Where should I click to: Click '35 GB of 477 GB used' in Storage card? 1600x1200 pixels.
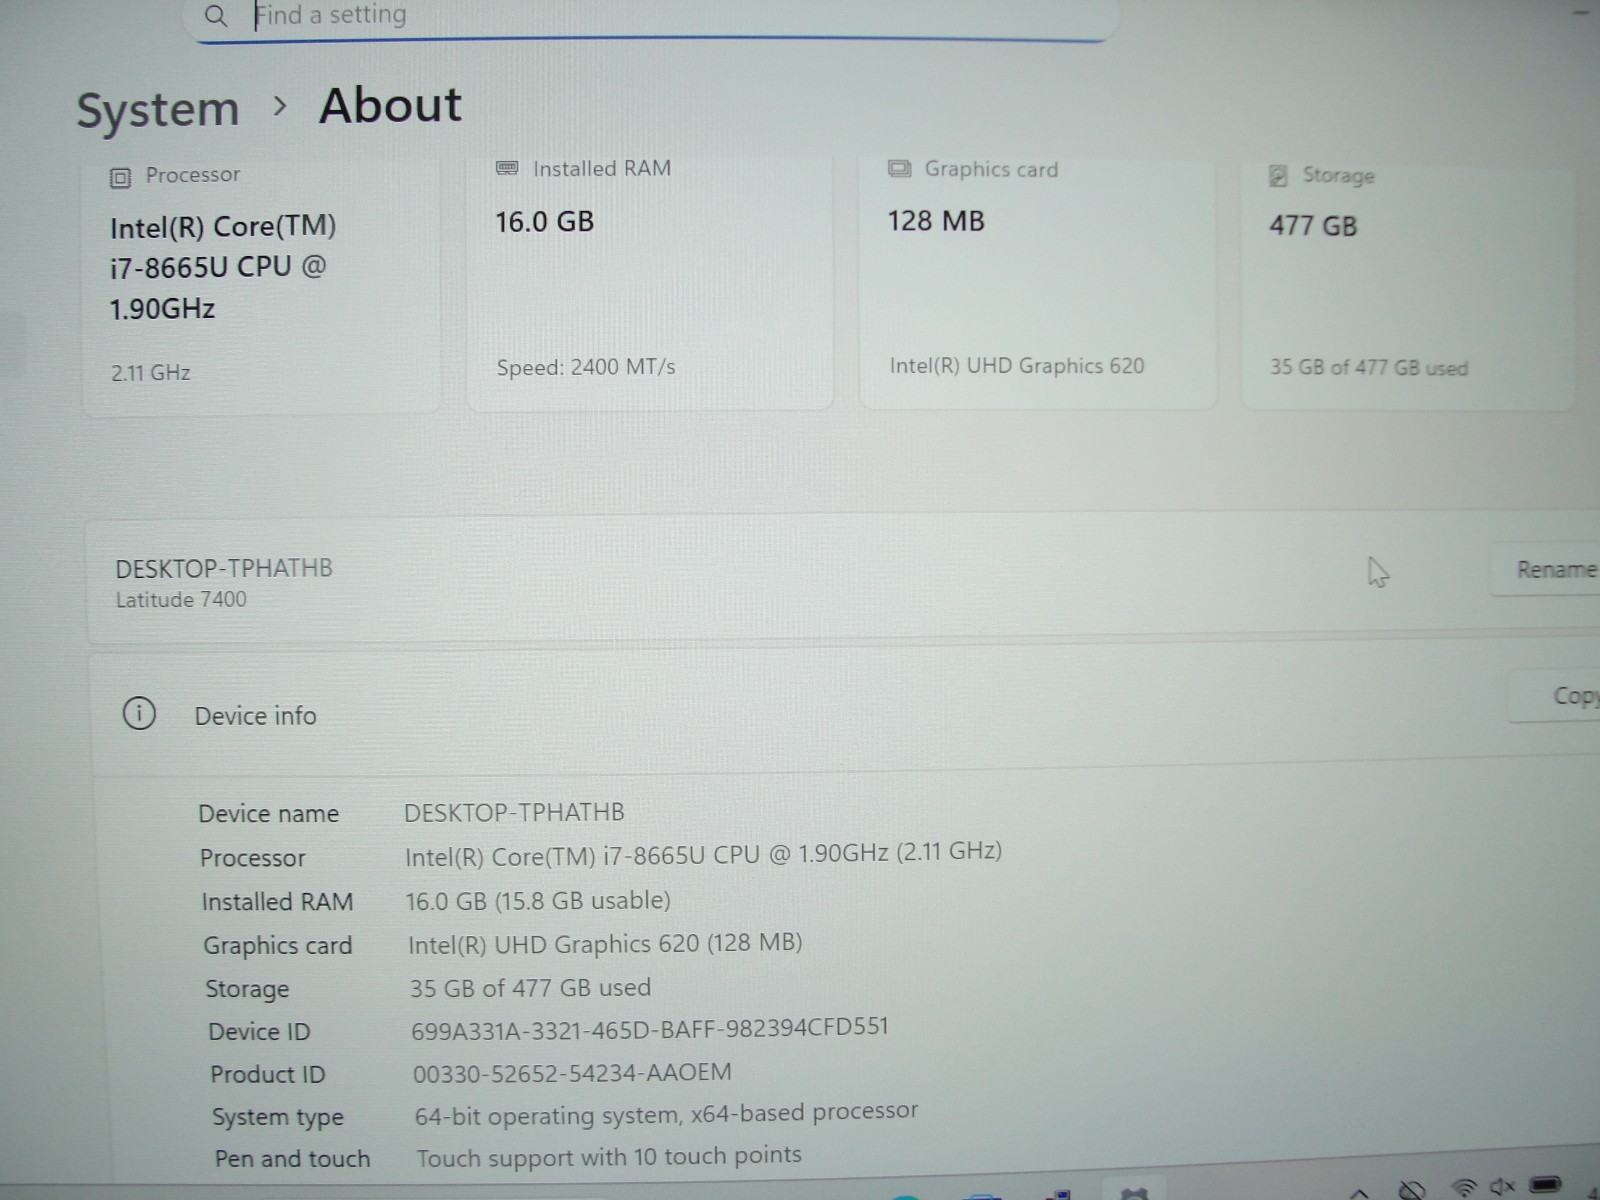pos(1369,368)
